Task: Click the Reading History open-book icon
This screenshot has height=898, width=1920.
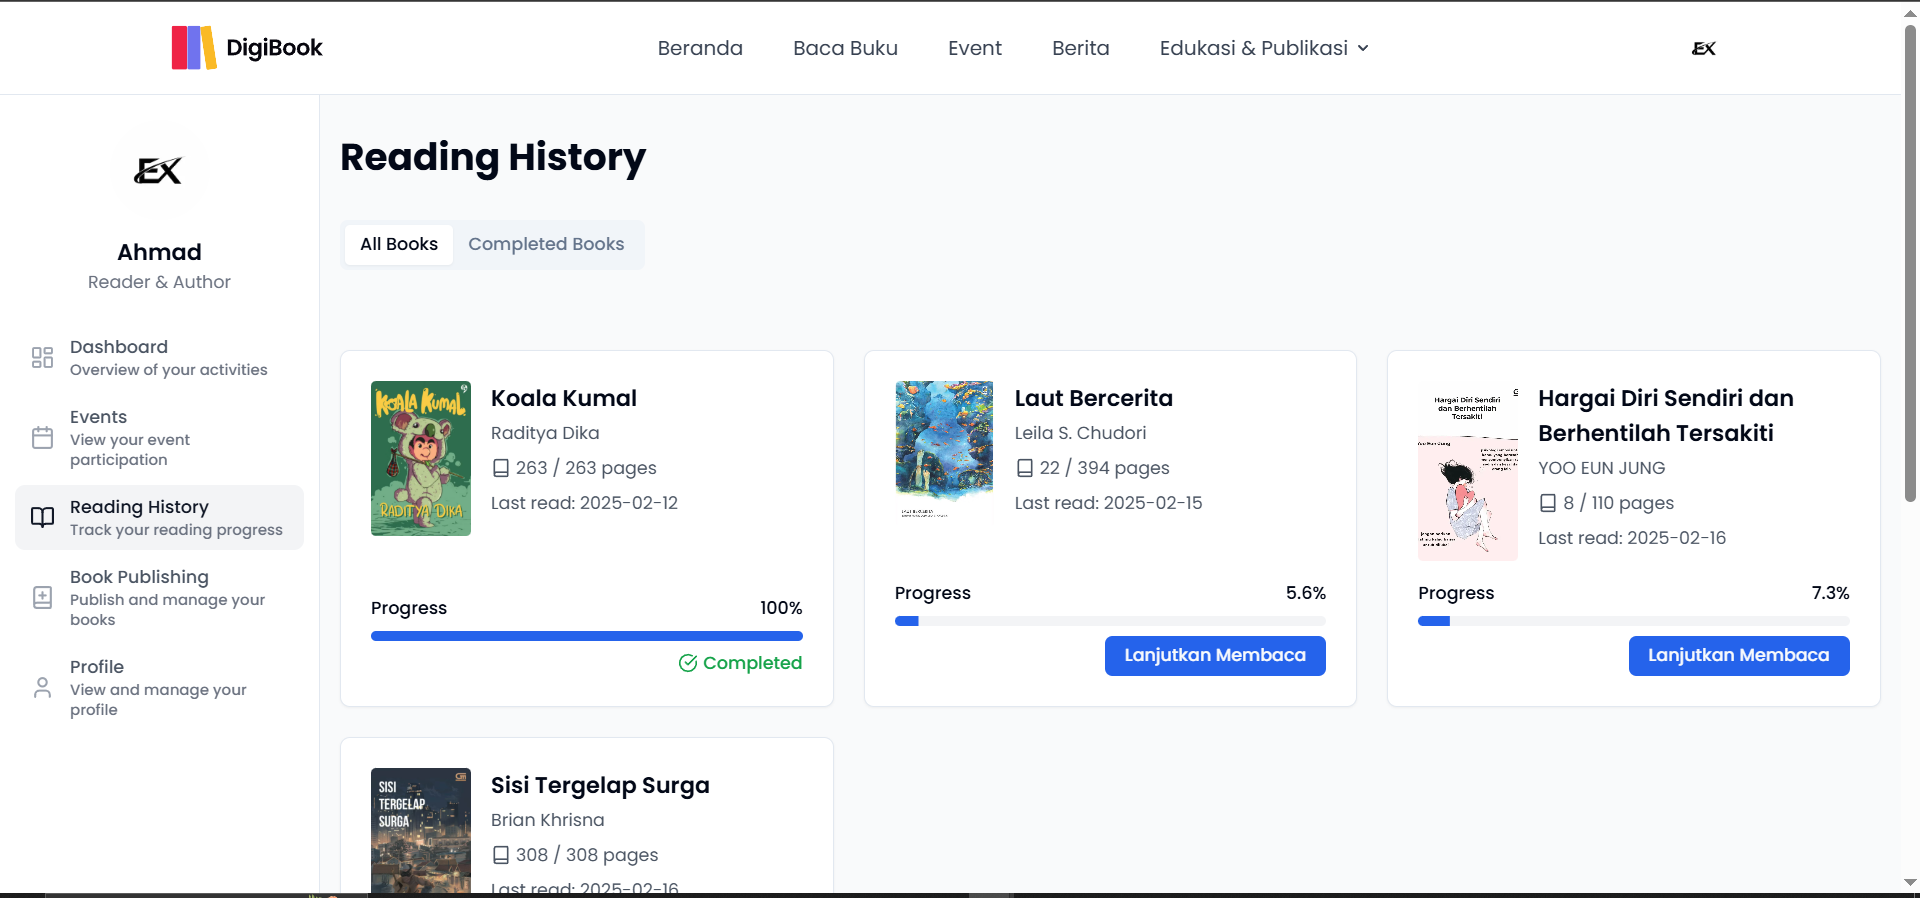Action: click(42, 517)
